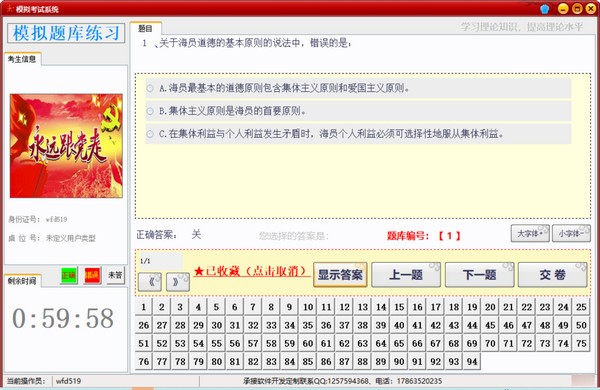The height and width of the screenshot is (390, 600).
Task: Increase font size with 大字体+ button
Action: coord(530,233)
